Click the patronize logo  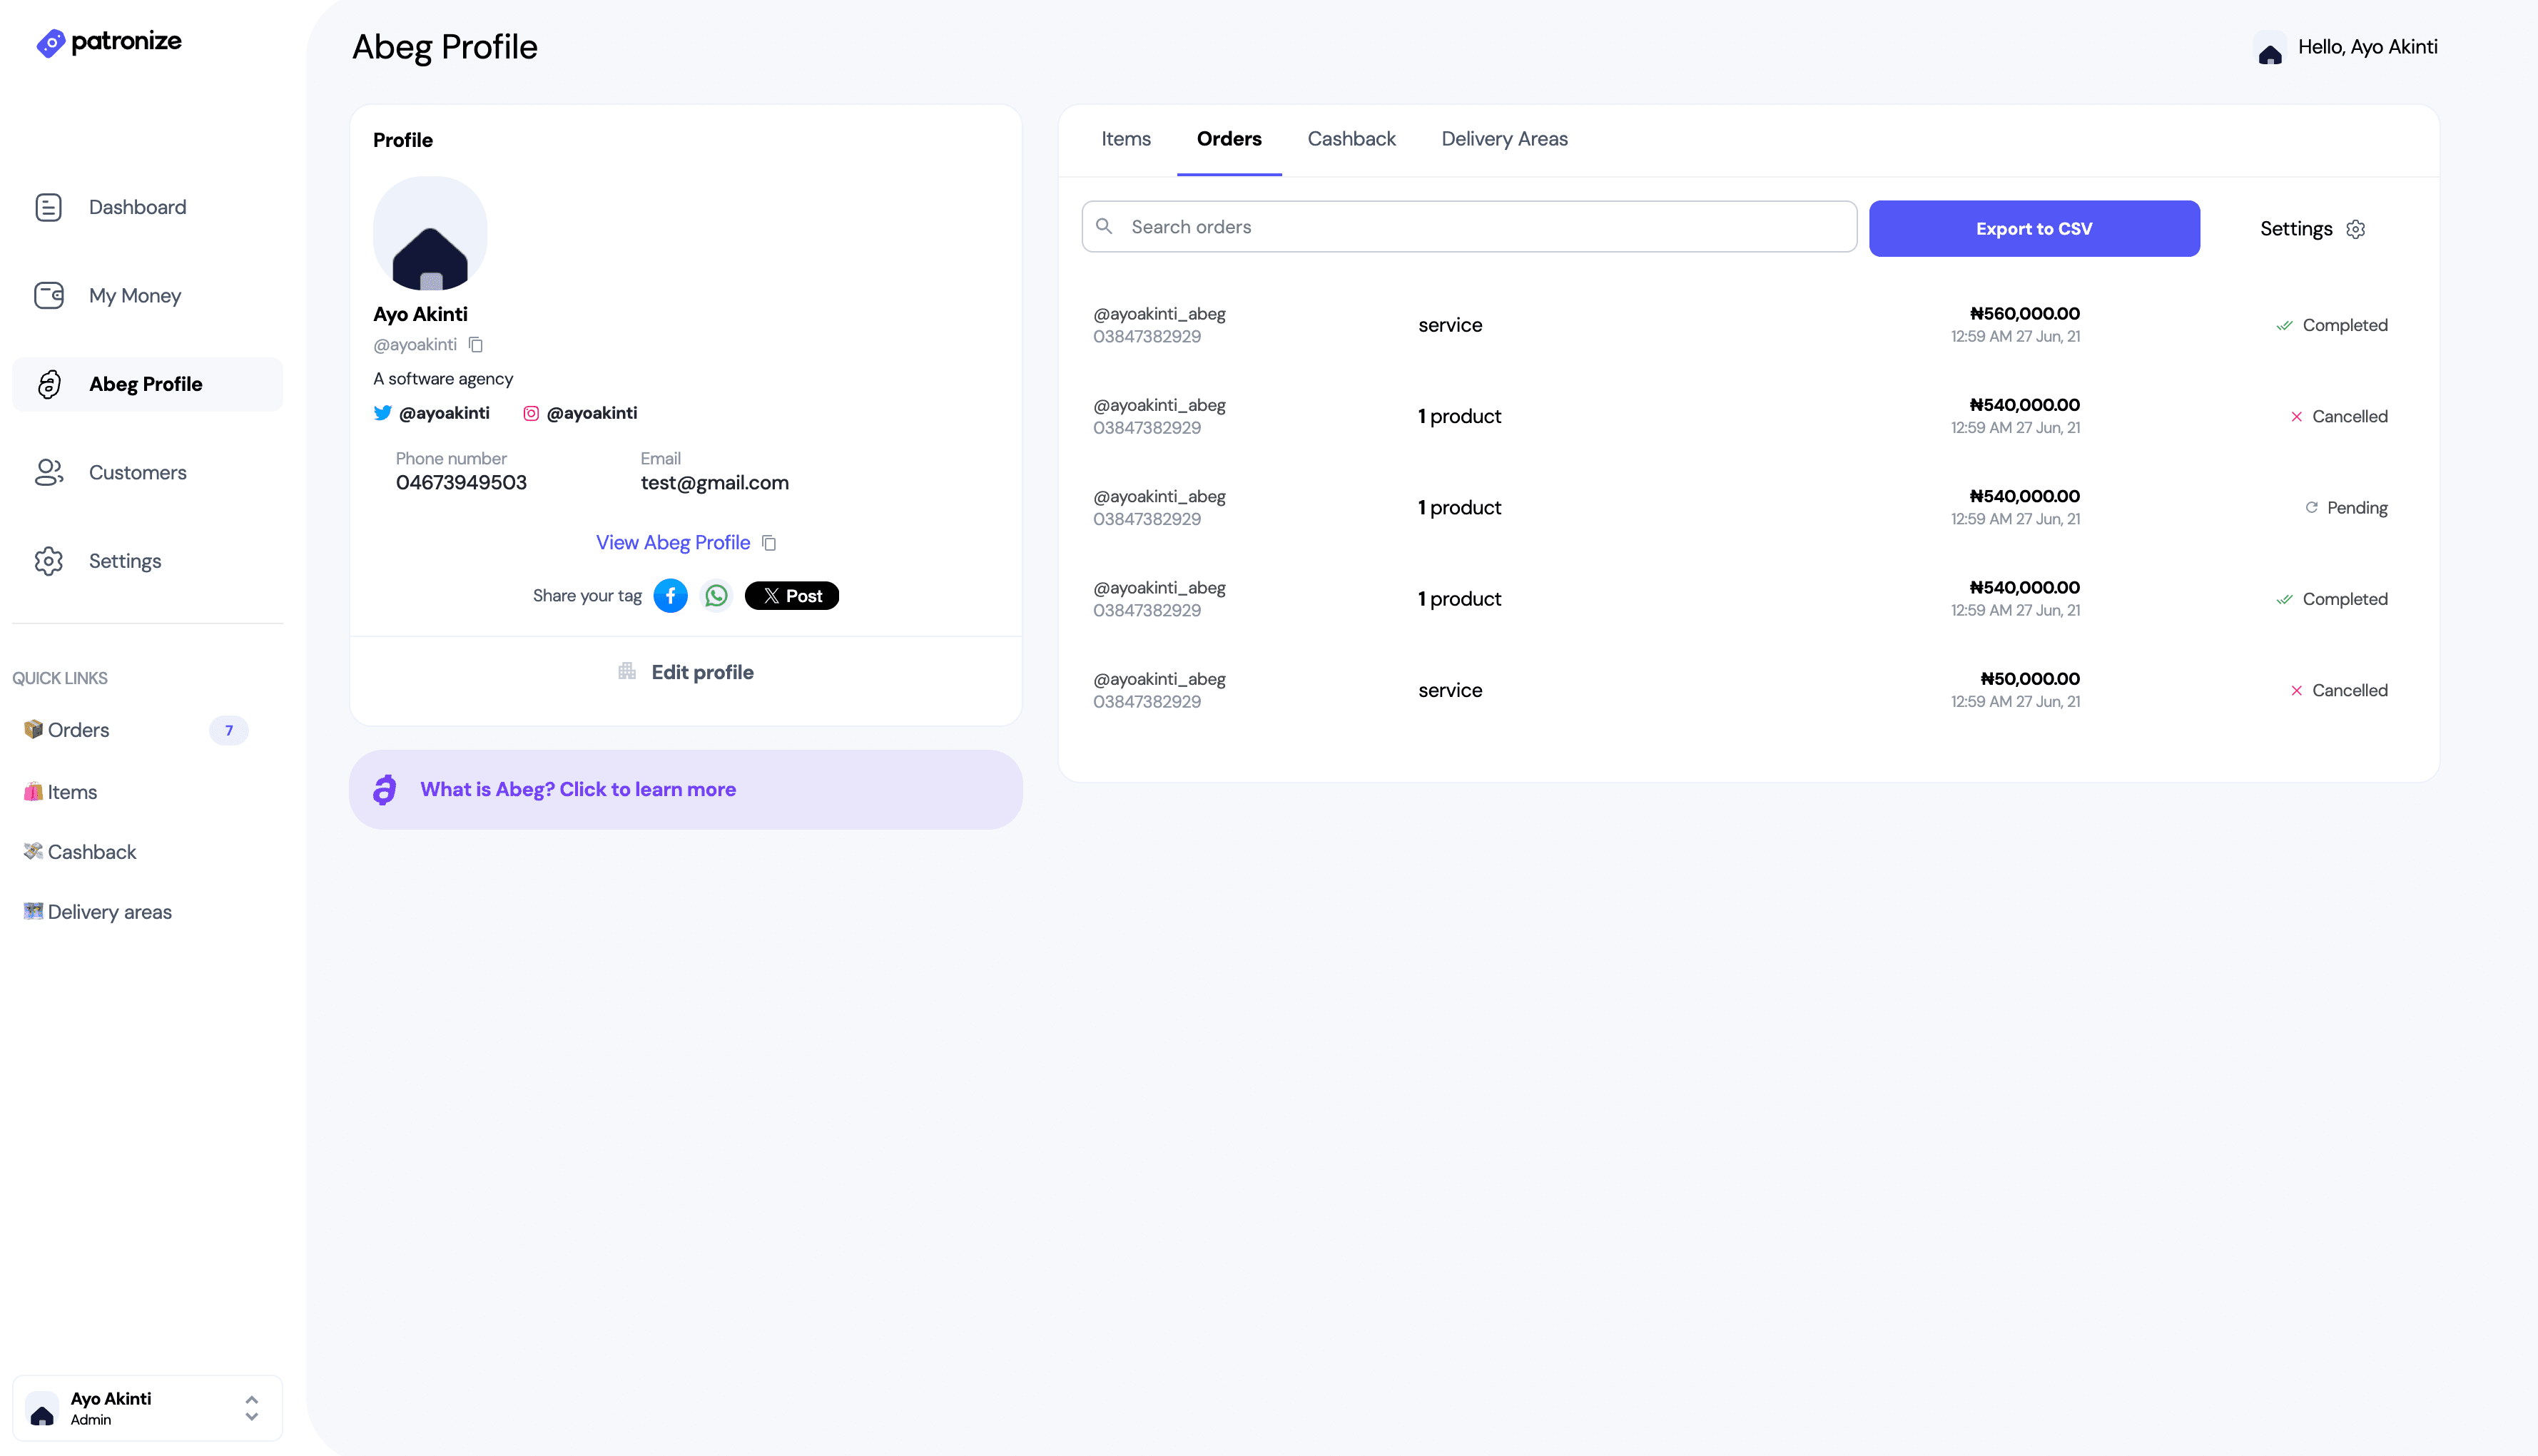click(x=108, y=42)
